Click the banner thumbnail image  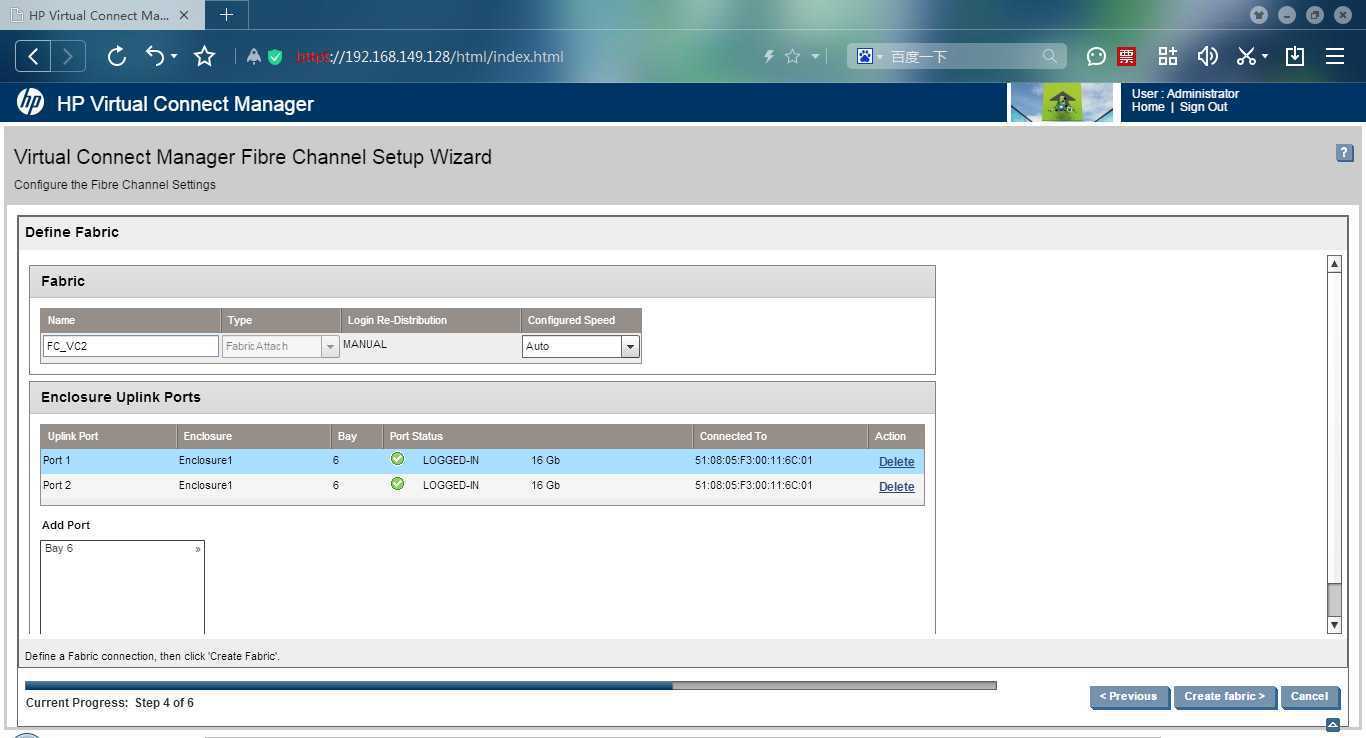tap(1062, 103)
